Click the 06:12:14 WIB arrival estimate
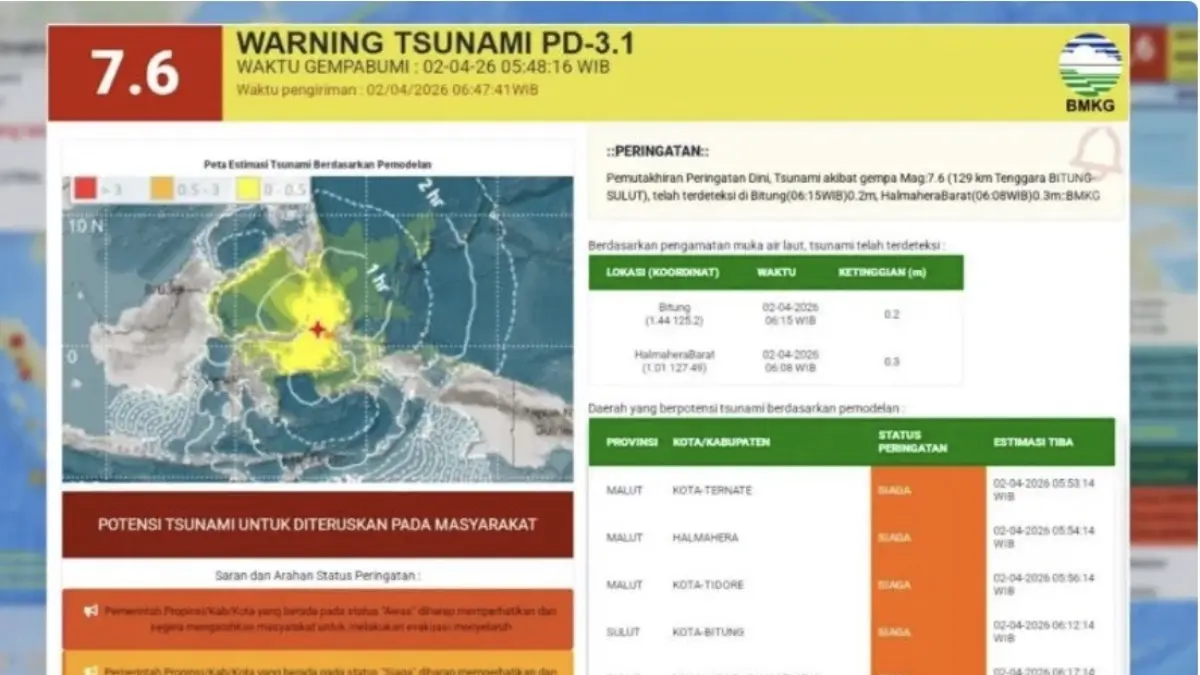The image size is (1200, 675). (1043, 631)
